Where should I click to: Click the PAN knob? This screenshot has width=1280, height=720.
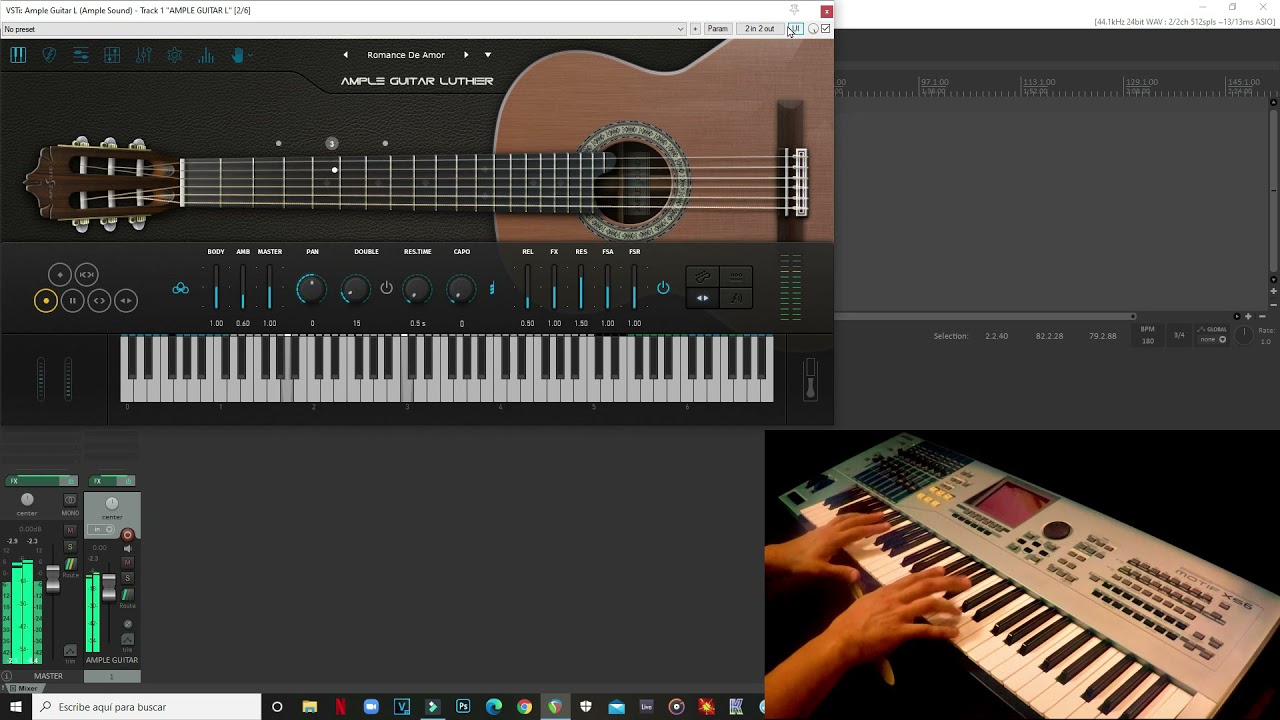coord(311,289)
